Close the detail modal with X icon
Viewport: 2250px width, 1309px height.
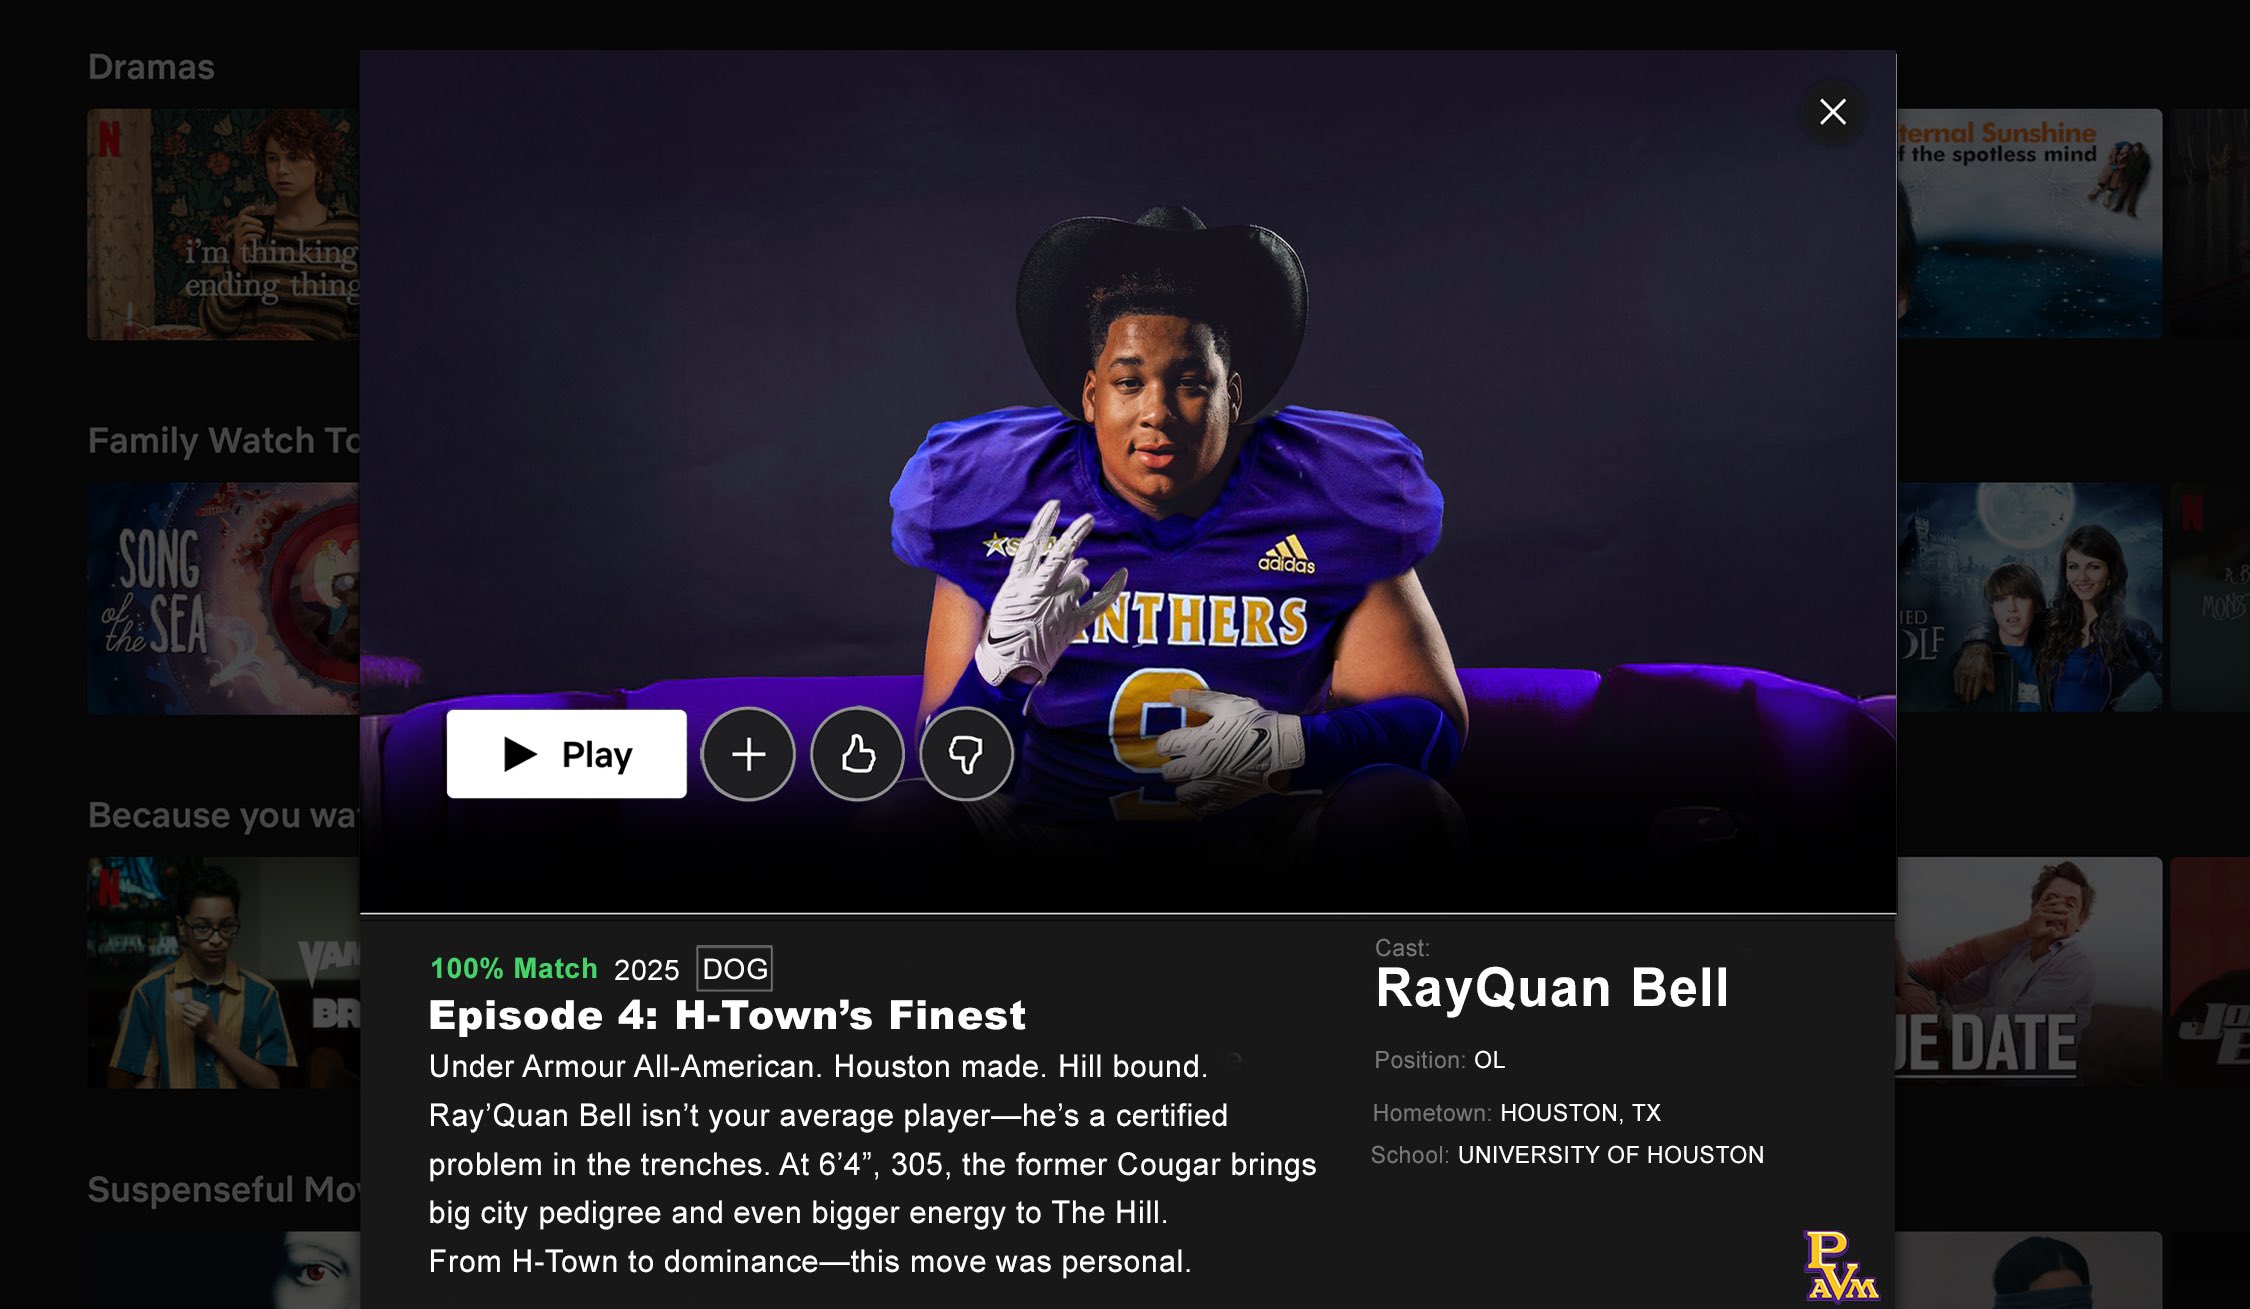(1832, 112)
